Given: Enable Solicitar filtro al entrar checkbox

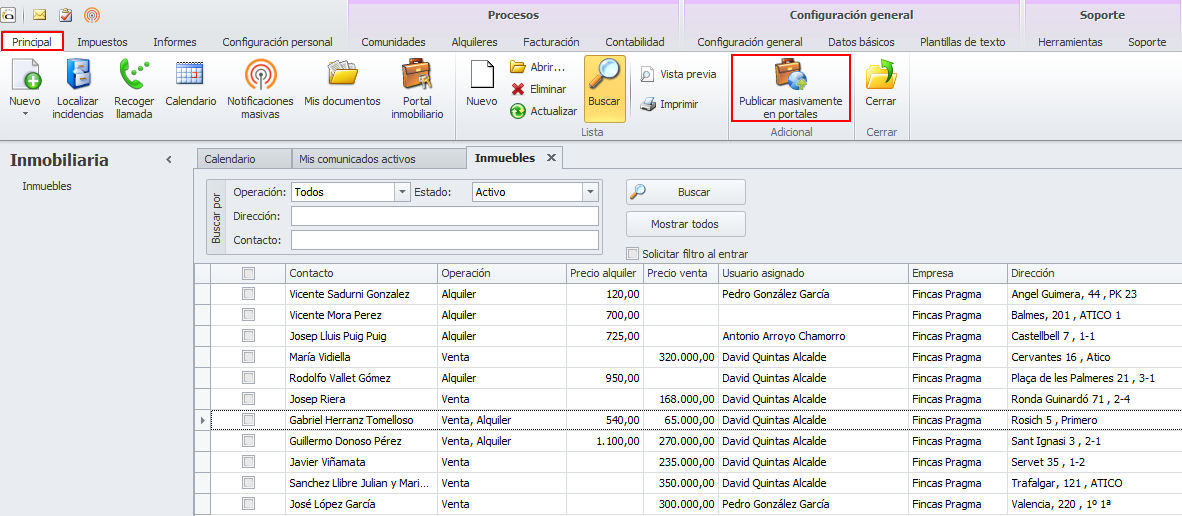Looking at the screenshot, I should [632, 254].
